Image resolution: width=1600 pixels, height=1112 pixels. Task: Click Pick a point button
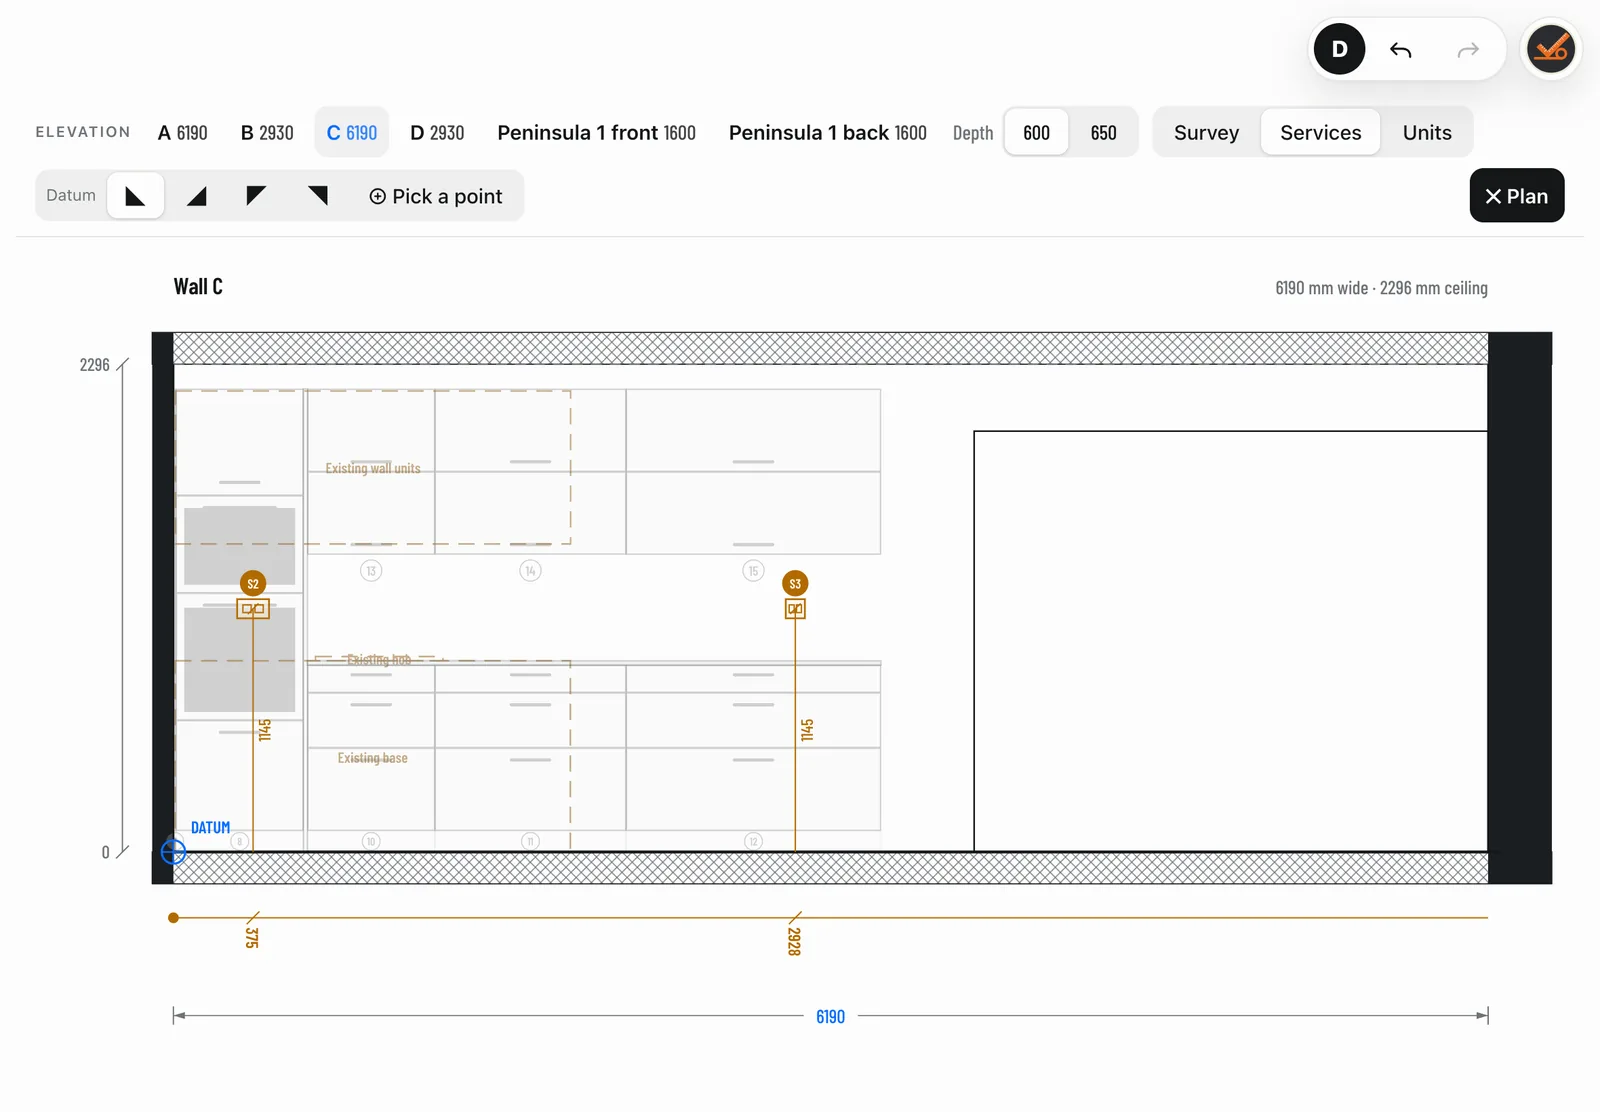click(436, 196)
